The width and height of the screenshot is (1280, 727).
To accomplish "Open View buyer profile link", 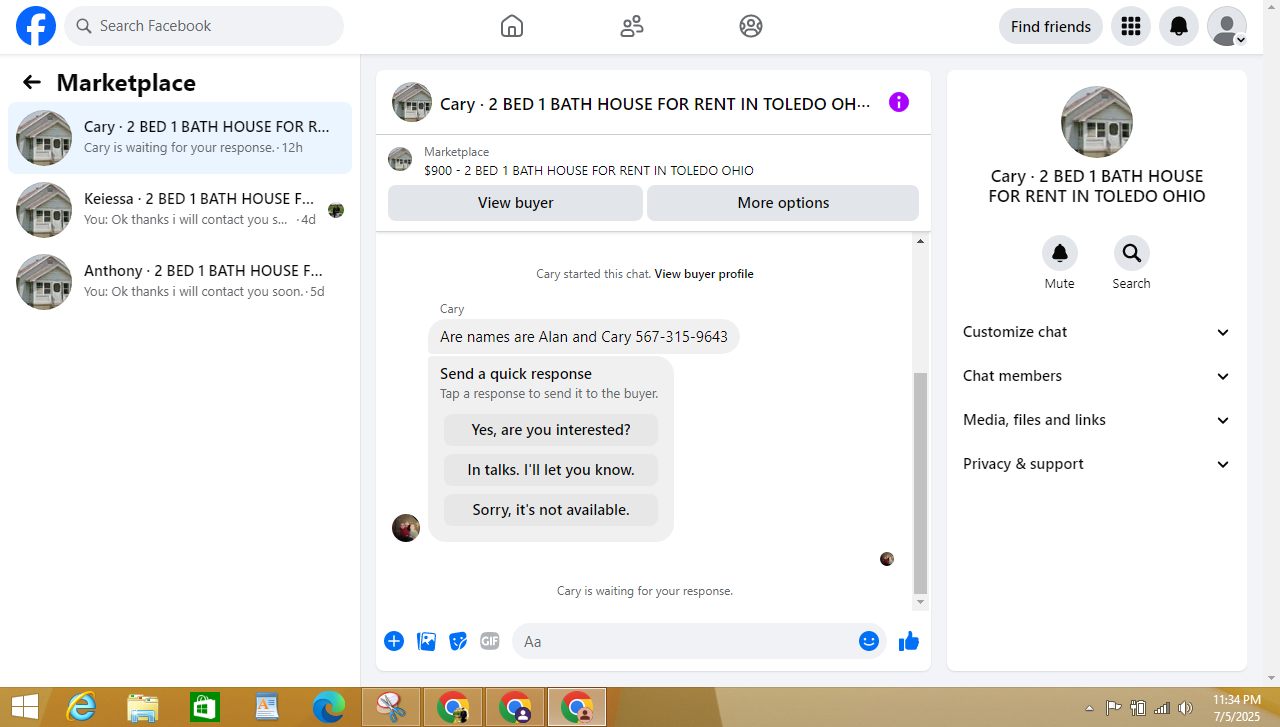I will coord(704,274).
